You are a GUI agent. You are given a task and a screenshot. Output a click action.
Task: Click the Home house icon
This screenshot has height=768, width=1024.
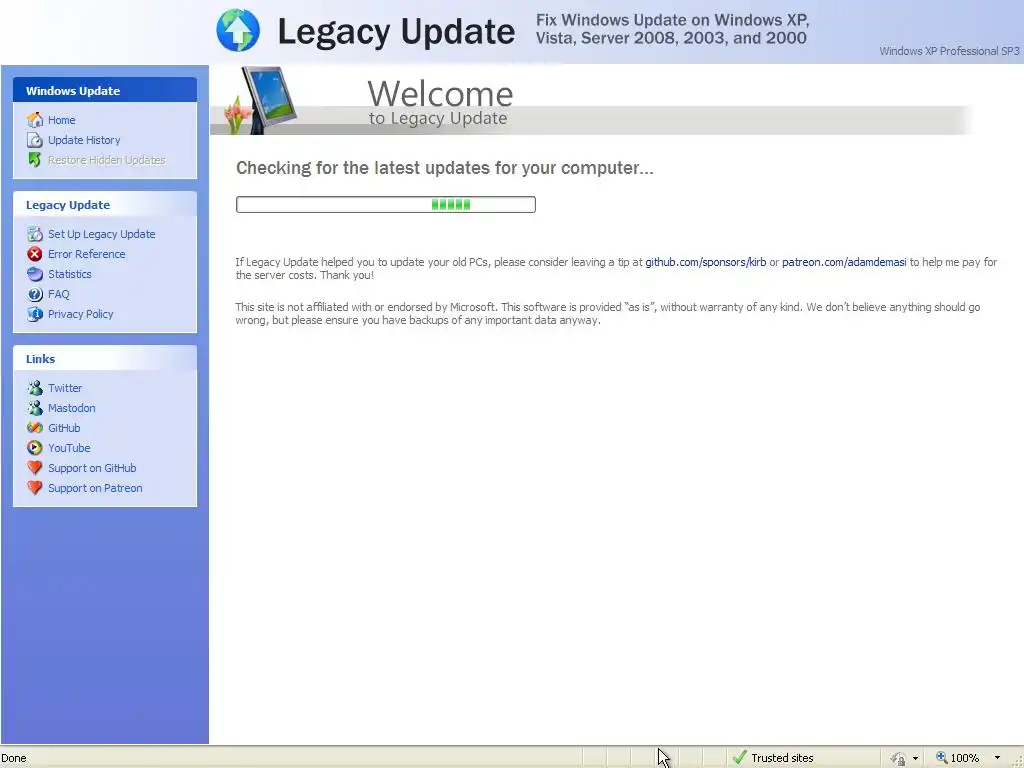tap(35, 120)
